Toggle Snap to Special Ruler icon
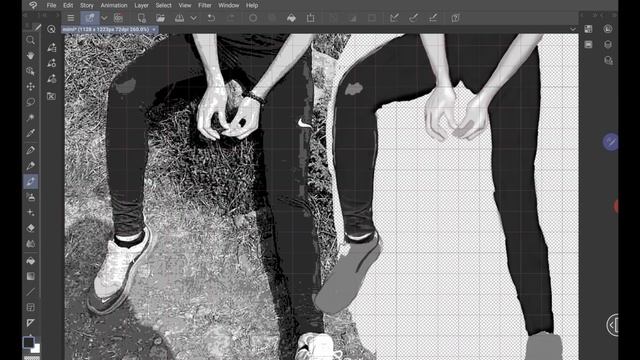This screenshot has height=360, width=640. 413,18
